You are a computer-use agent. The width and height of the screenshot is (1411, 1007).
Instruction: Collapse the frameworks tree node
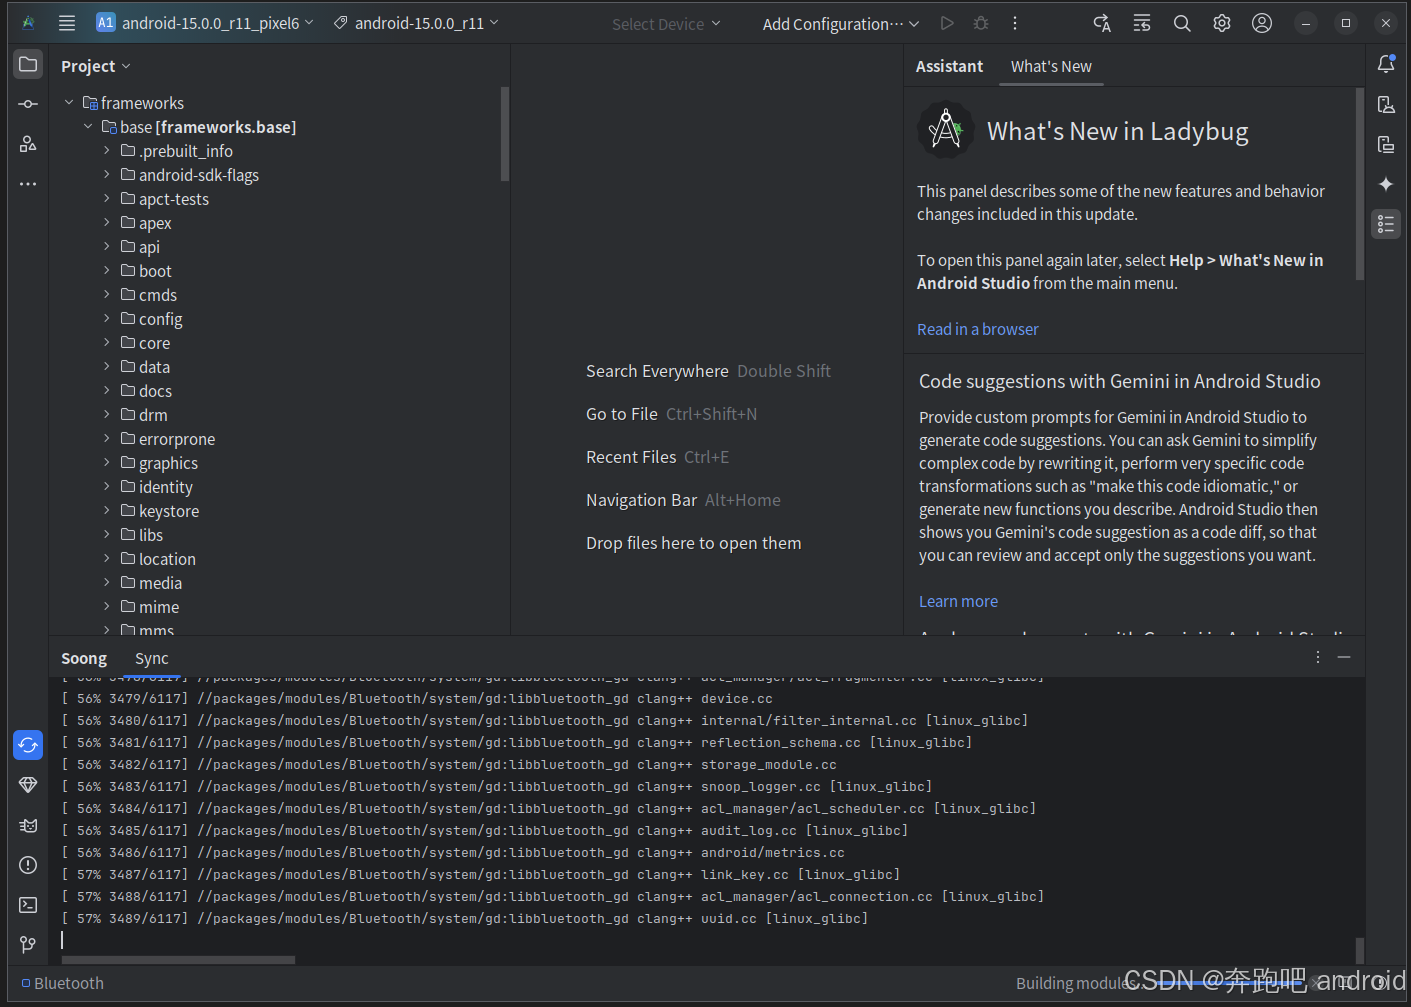click(x=69, y=102)
